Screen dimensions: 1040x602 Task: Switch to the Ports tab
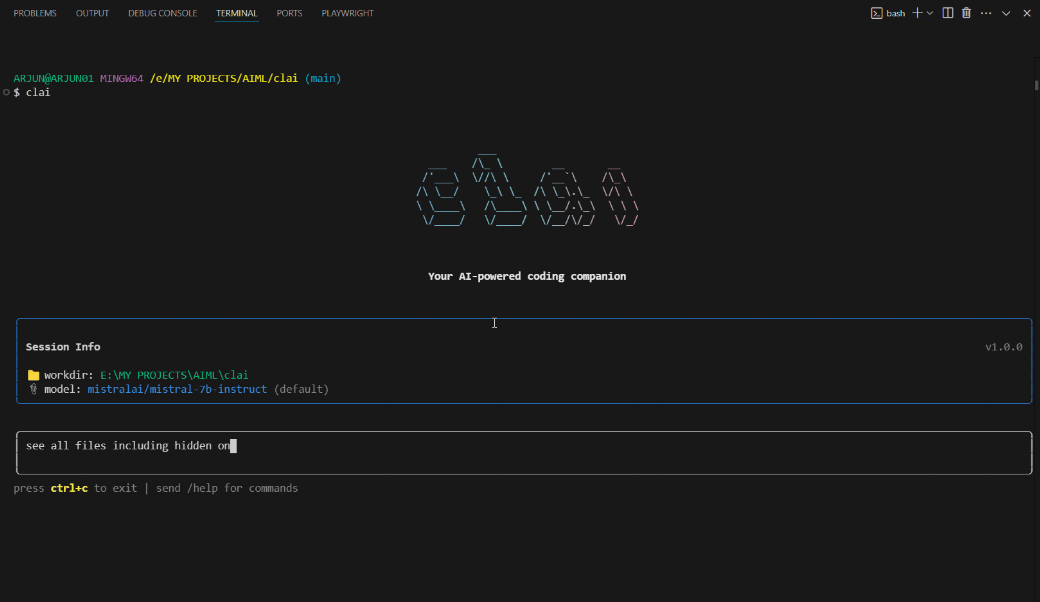pos(290,14)
